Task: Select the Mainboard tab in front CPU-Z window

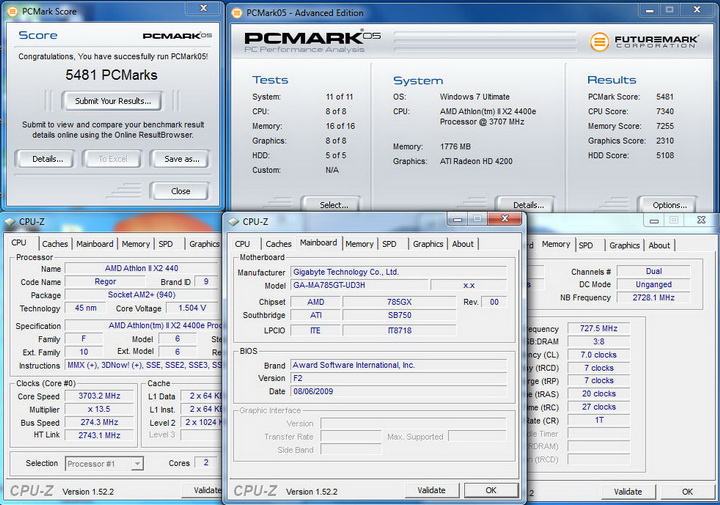Action: click(x=318, y=243)
